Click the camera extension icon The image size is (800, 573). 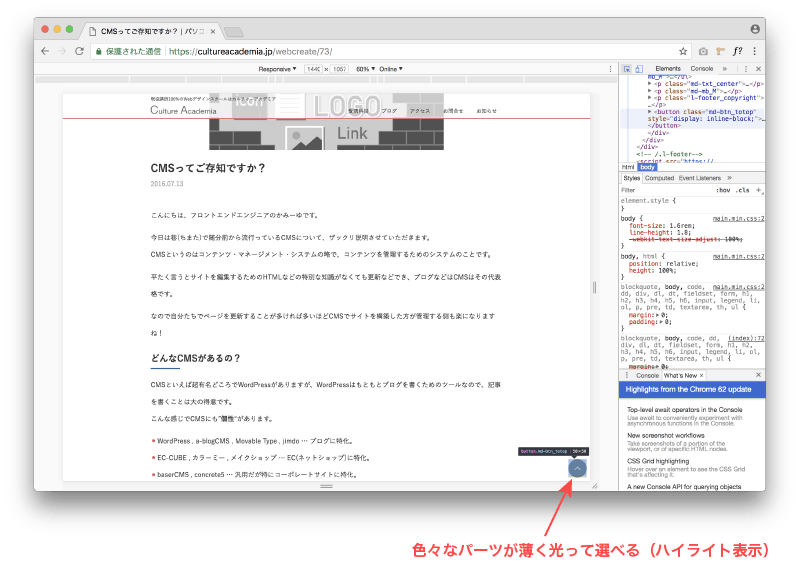703,51
